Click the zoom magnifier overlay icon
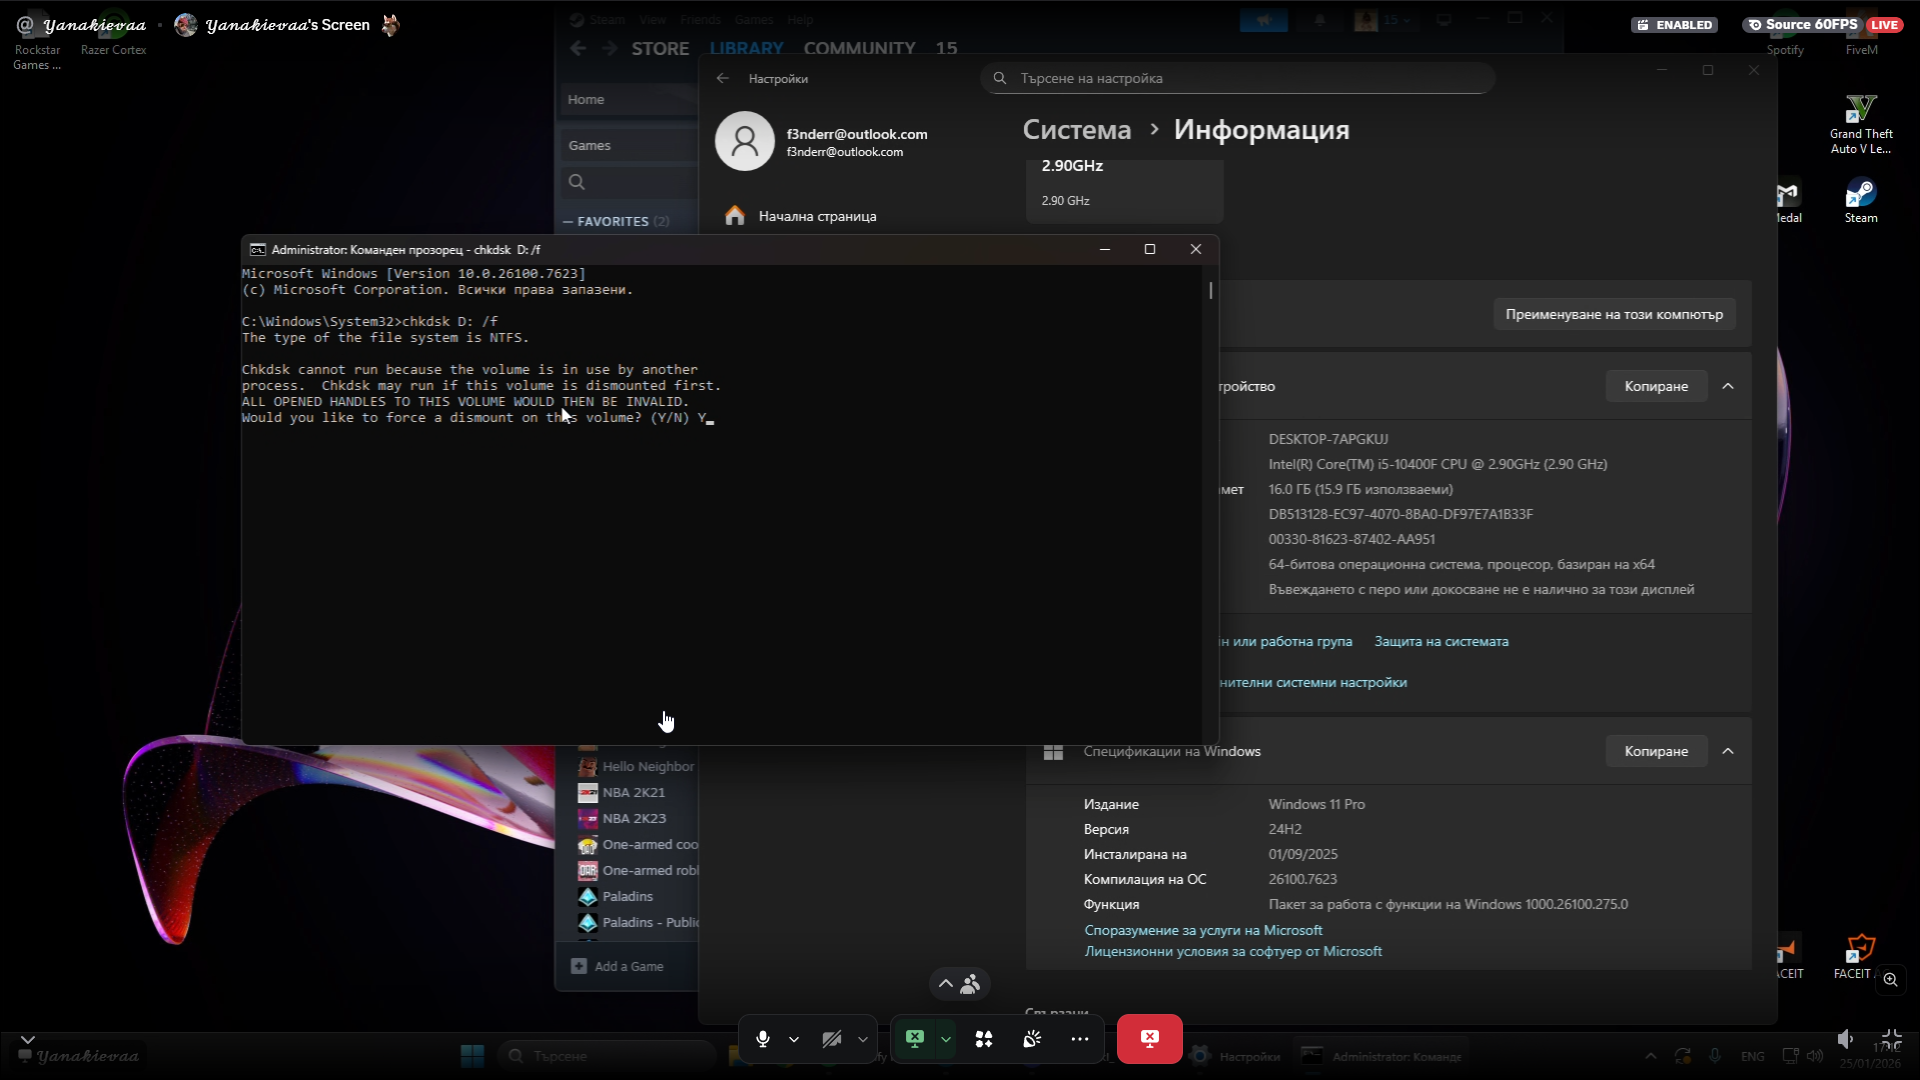 tap(1890, 980)
